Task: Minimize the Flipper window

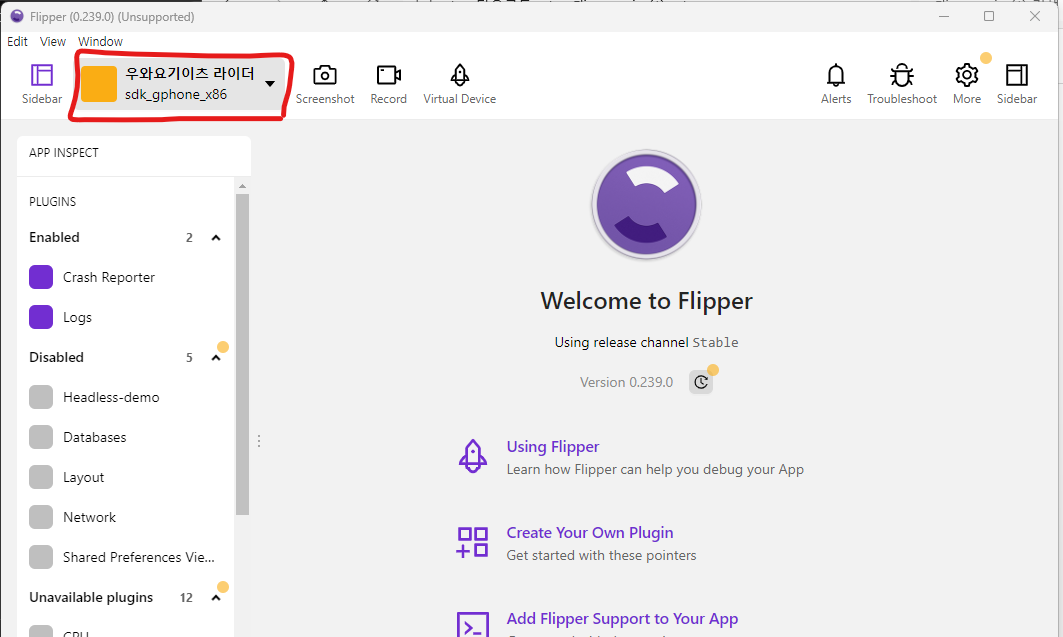Action: point(944,16)
